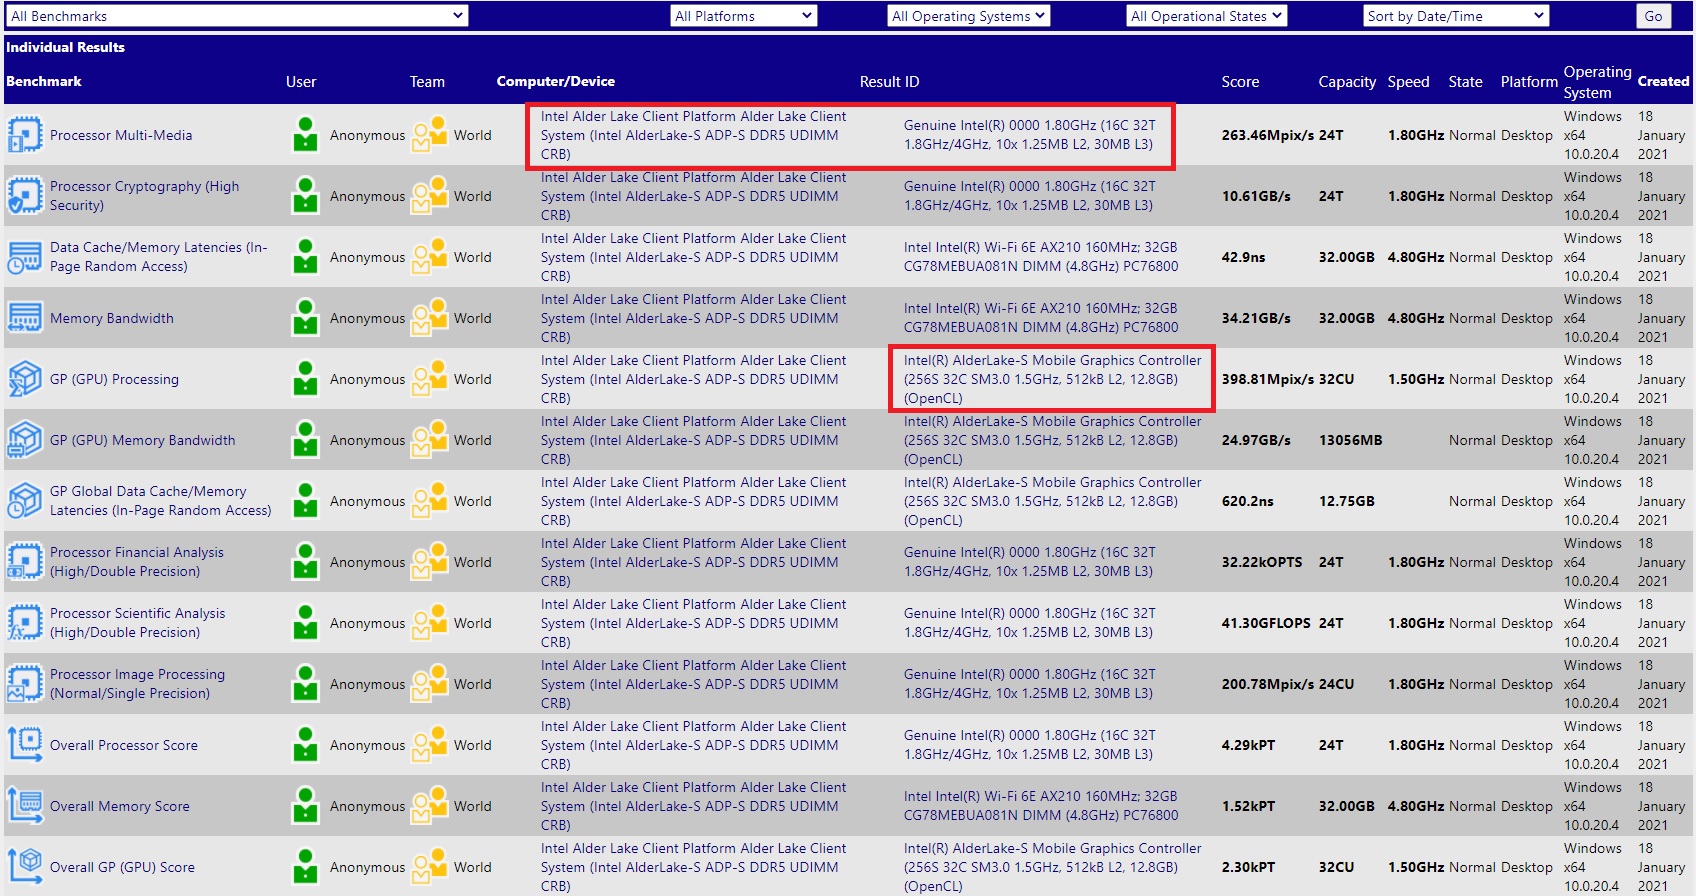Open the GP Global Data Cache/Memory Latencies link
Viewport: 1696px width, 896px height.
[161, 501]
